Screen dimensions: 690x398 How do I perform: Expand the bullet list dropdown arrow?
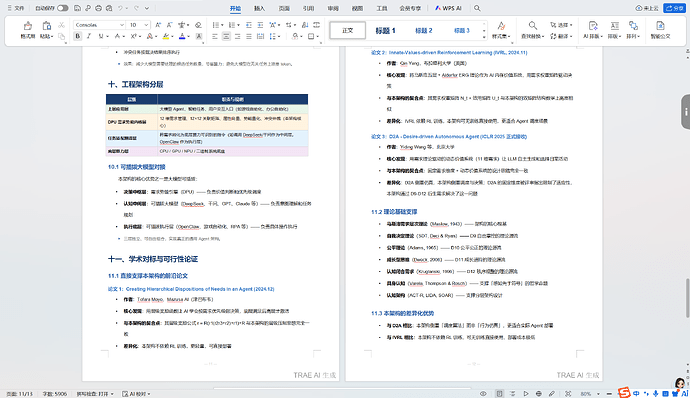click(222, 25)
